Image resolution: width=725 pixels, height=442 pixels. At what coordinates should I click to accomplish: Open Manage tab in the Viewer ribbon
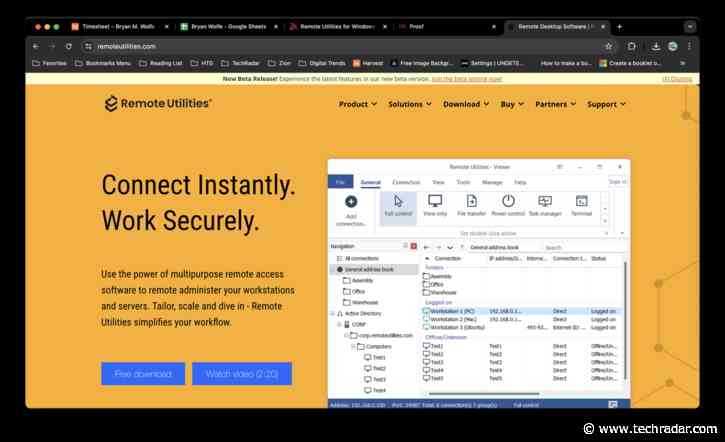(492, 182)
